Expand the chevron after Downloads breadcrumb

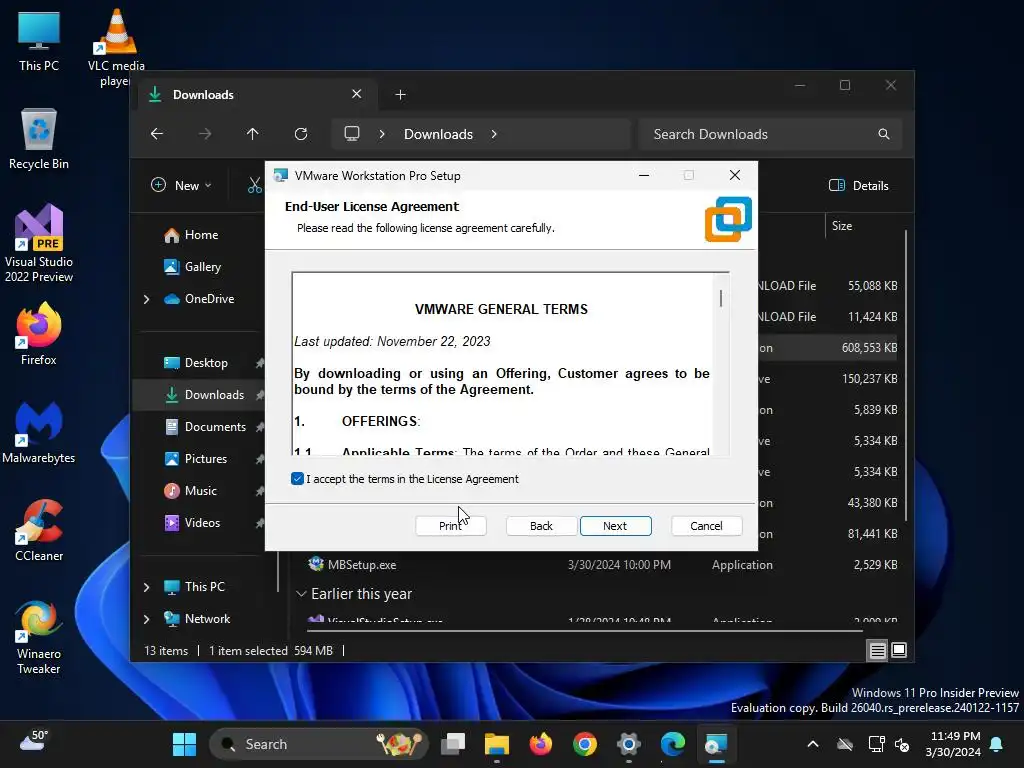pyautogui.click(x=494, y=134)
